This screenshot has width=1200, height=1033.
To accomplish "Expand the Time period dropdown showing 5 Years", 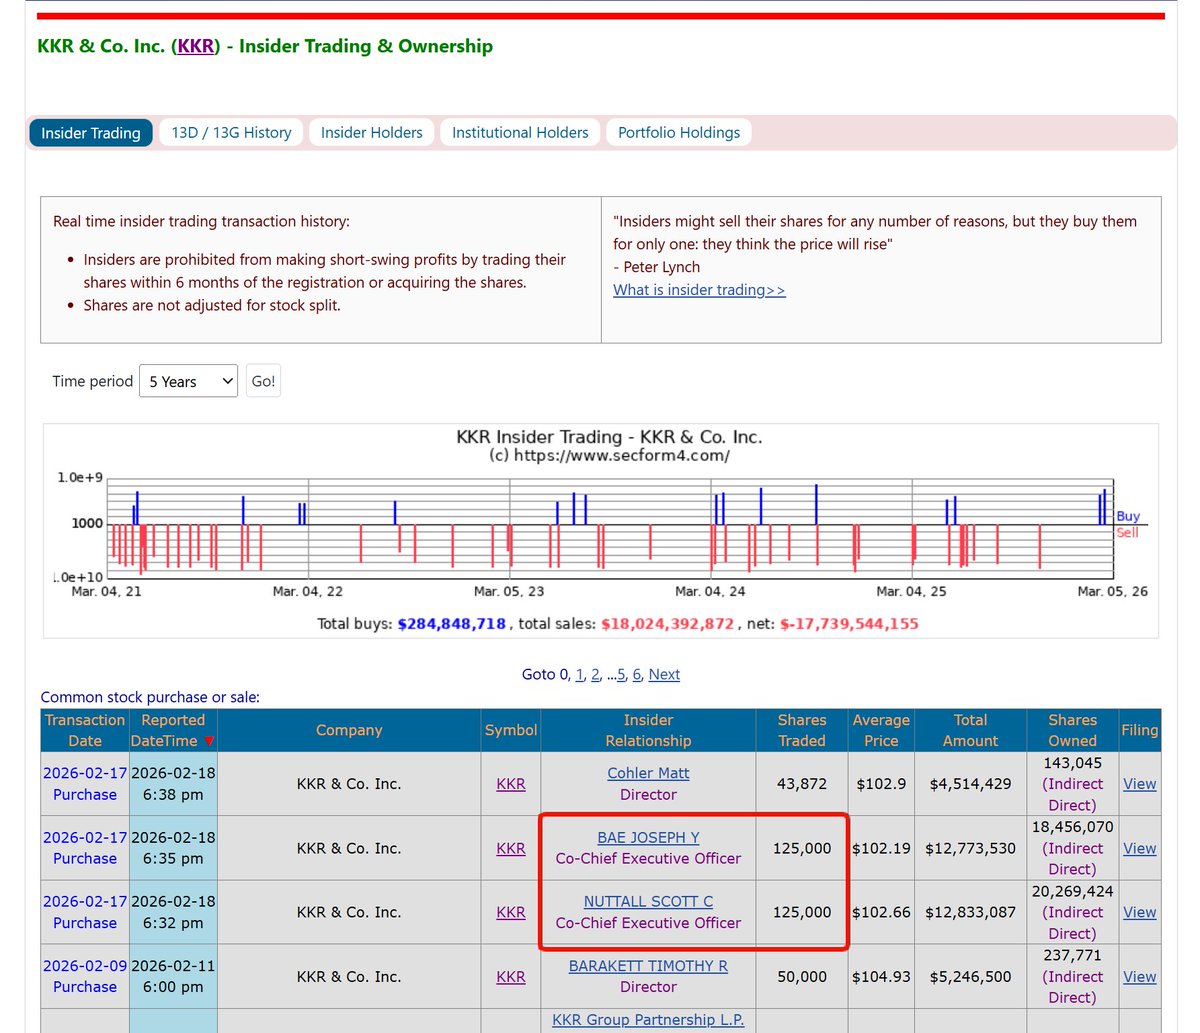I will (188, 381).
